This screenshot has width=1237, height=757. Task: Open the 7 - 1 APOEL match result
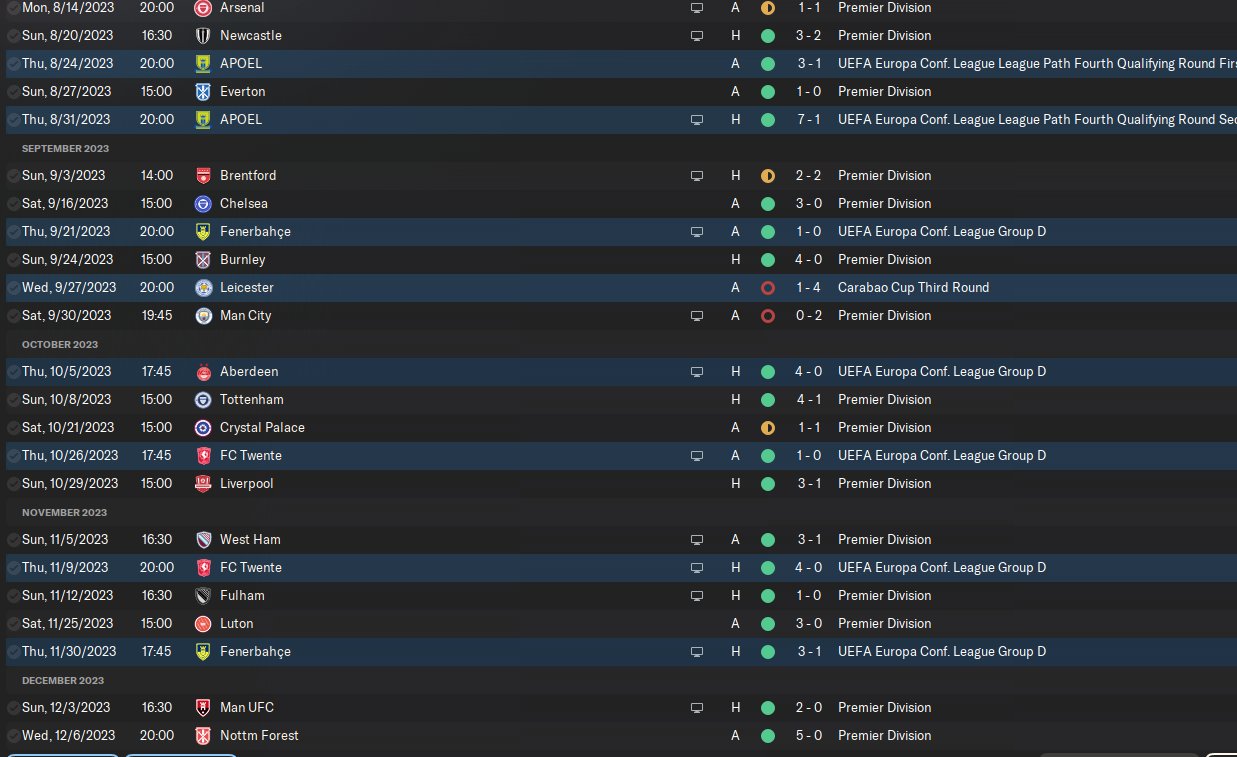pyautogui.click(x=810, y=119)
